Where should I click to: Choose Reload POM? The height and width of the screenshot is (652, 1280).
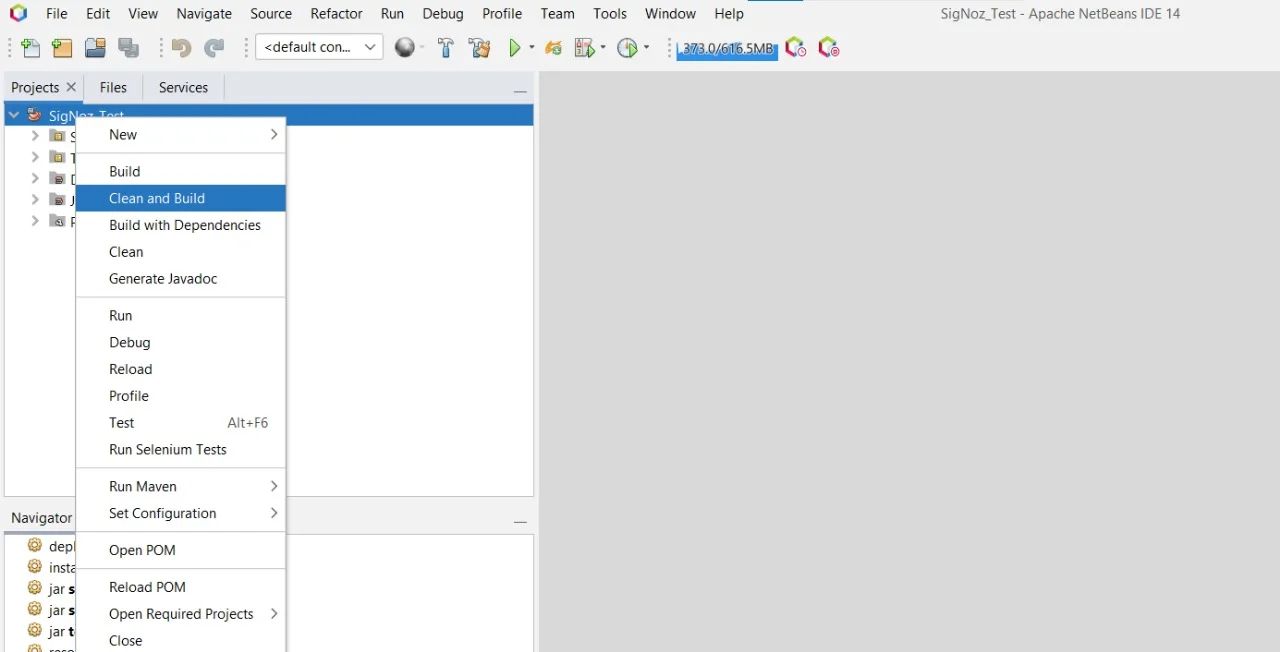[x=181, y=587]
